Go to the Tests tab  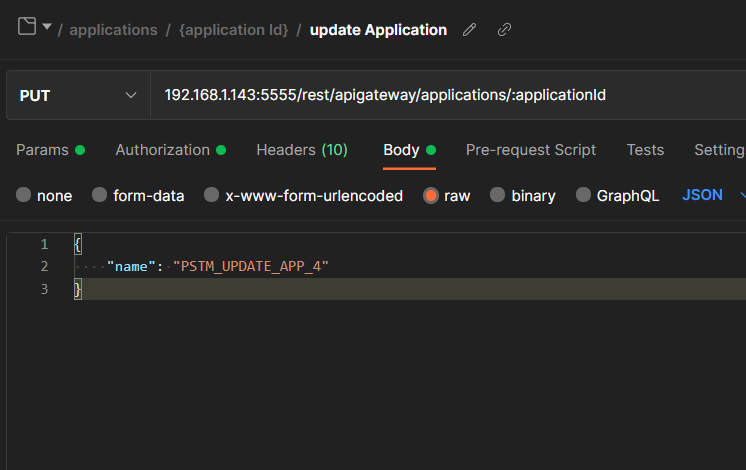coord(645,150)
